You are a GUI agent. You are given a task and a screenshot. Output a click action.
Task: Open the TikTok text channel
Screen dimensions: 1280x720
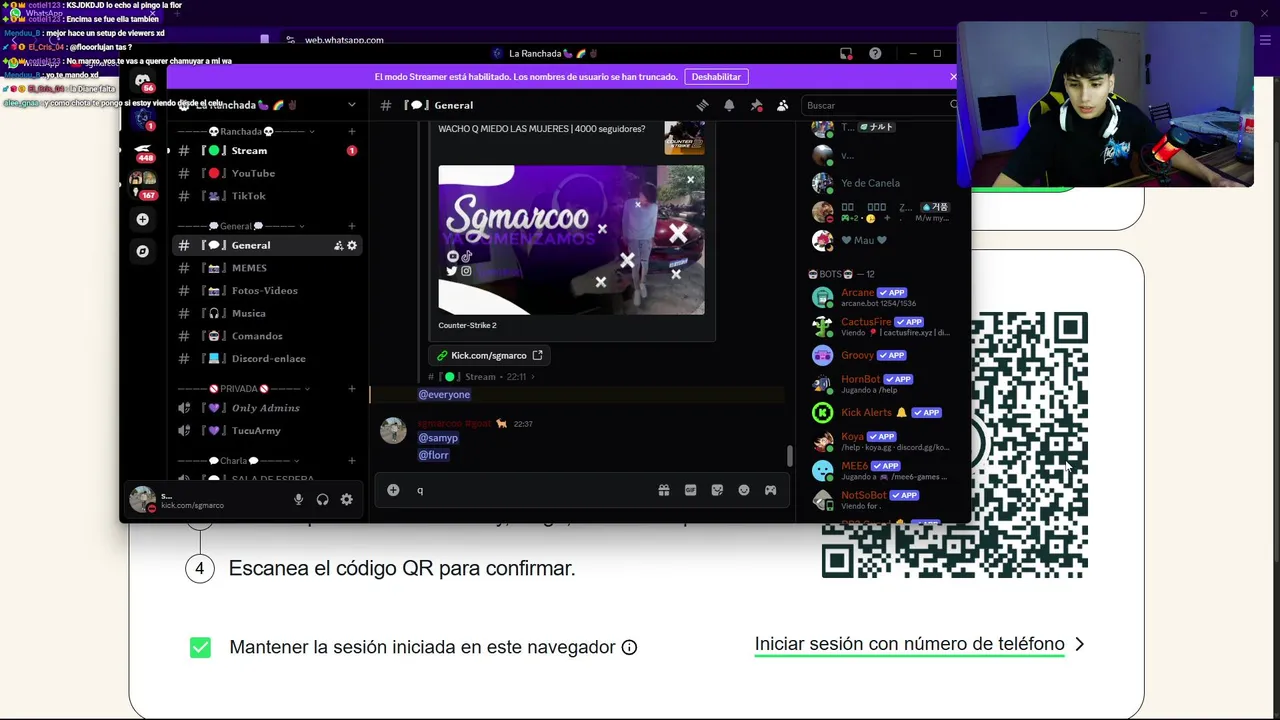267,196
